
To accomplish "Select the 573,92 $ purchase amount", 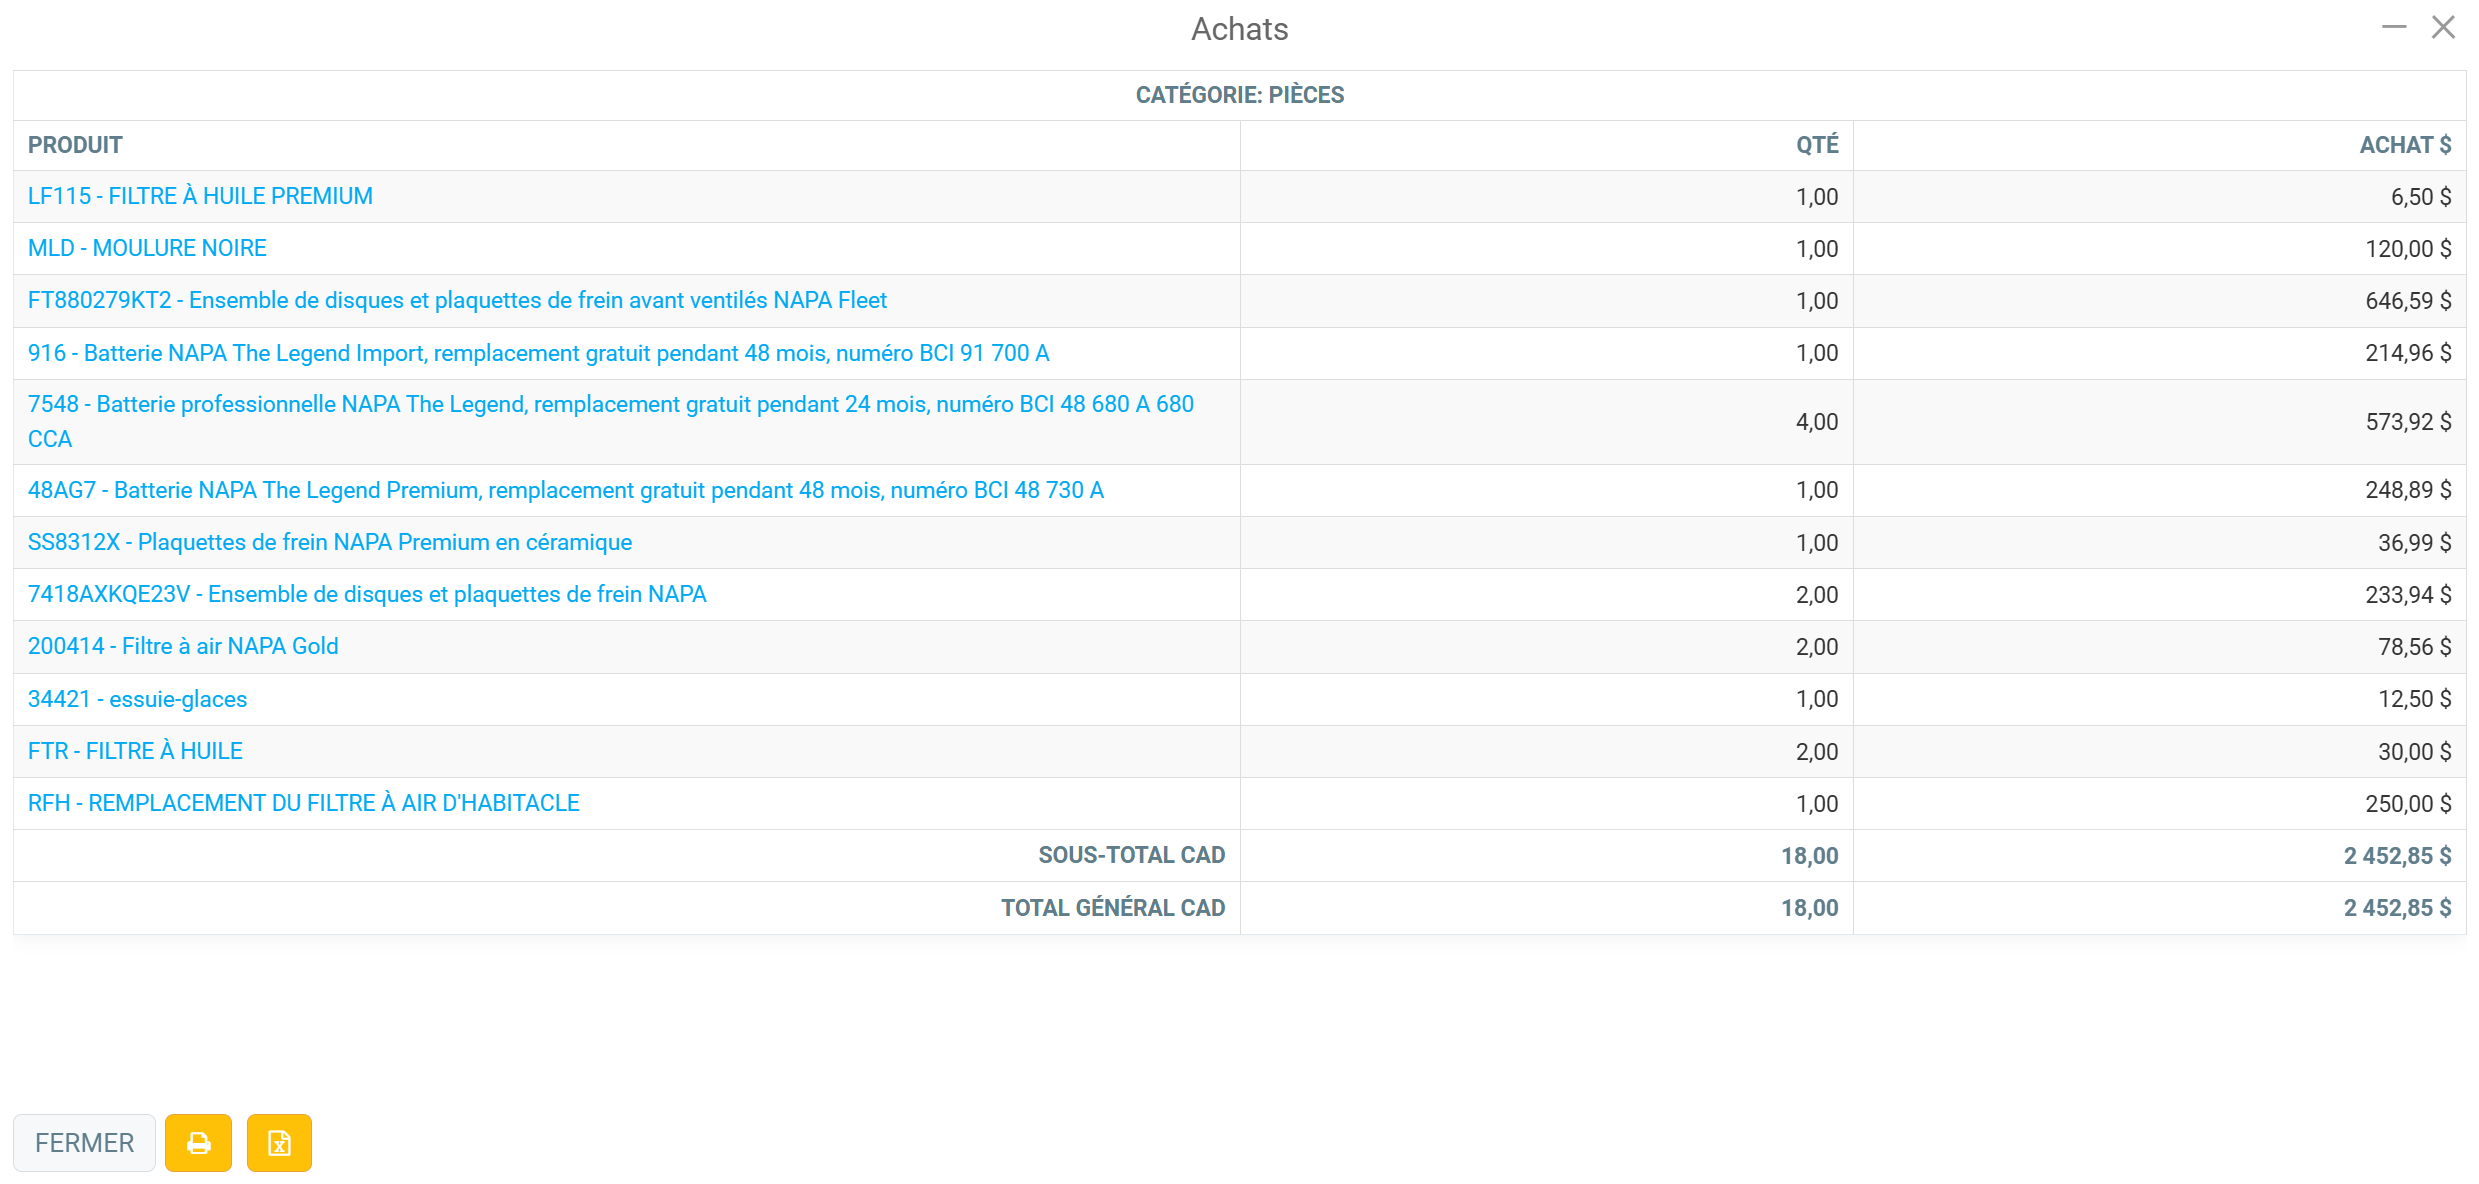I will pyautogui.click(x=2408, y=422).
